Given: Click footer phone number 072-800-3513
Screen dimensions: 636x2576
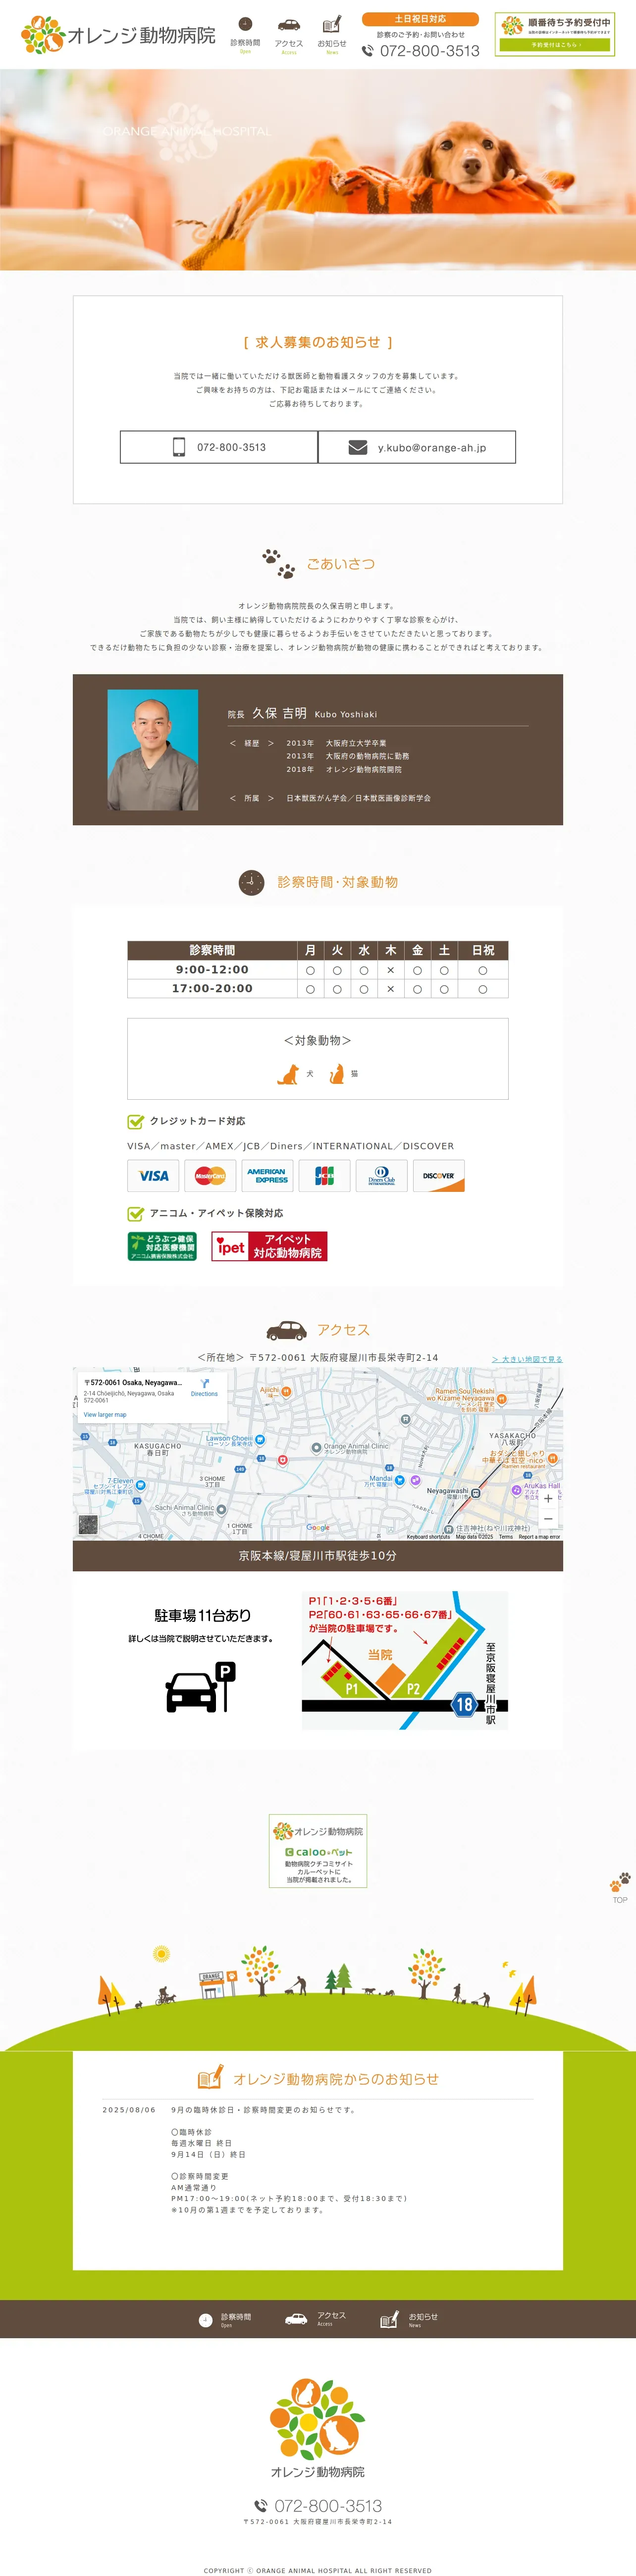Looking at the screenshot, I should 318,2505.
